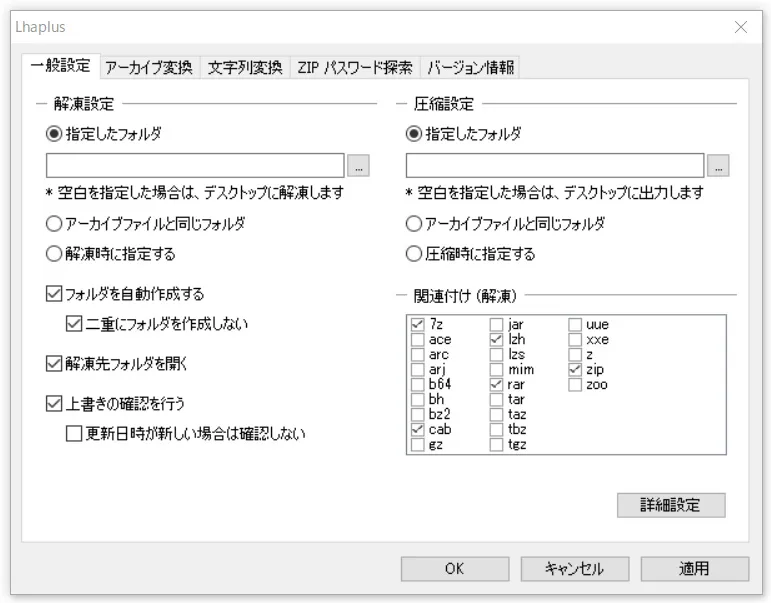Screen dimensions: 771x603
Task: Check the tgz file association
Action: coord(497,445)
